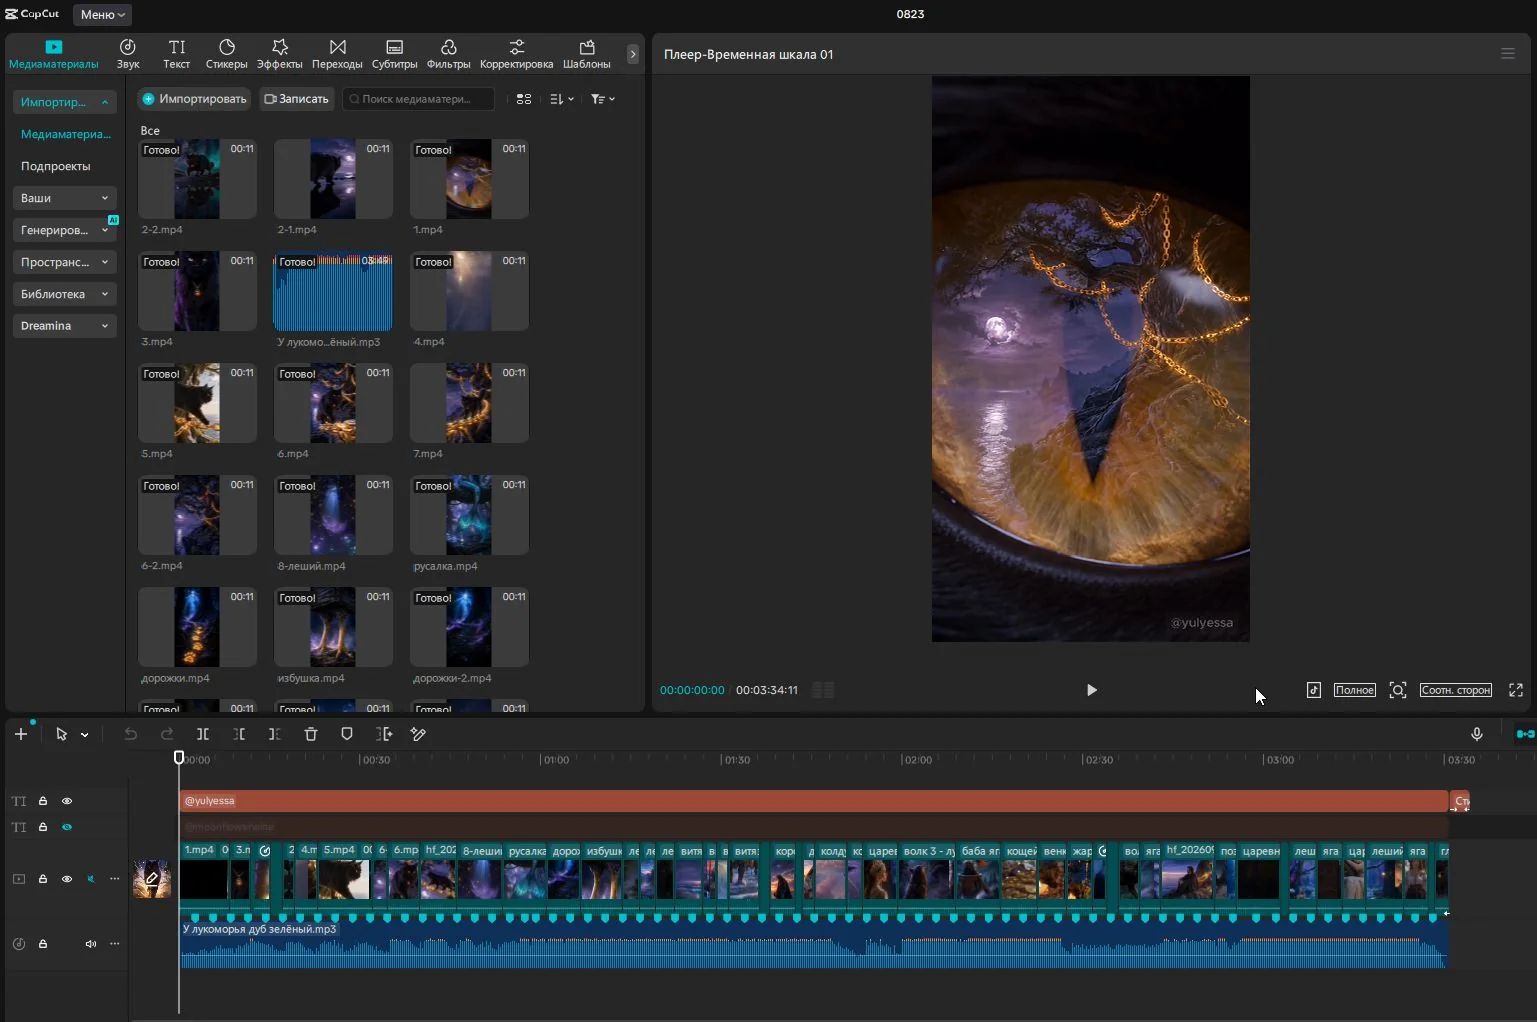Open the player panel hamburger menu
Image resolution: width=1537 pixels, height=1022 pixels.
point(1508,54)
